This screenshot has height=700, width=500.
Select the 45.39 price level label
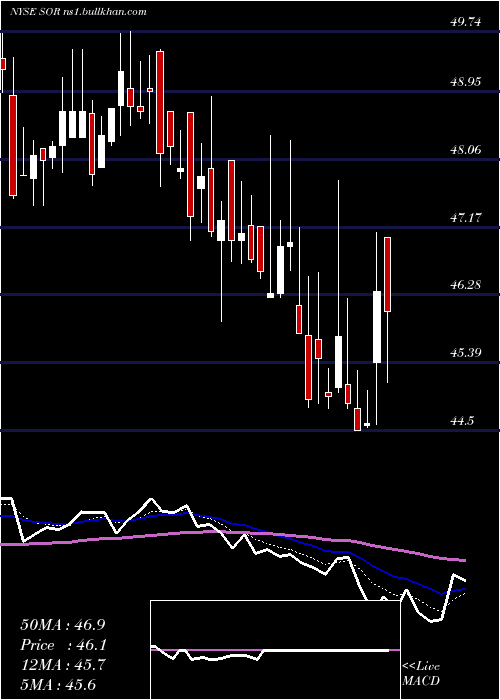(467, 353)
